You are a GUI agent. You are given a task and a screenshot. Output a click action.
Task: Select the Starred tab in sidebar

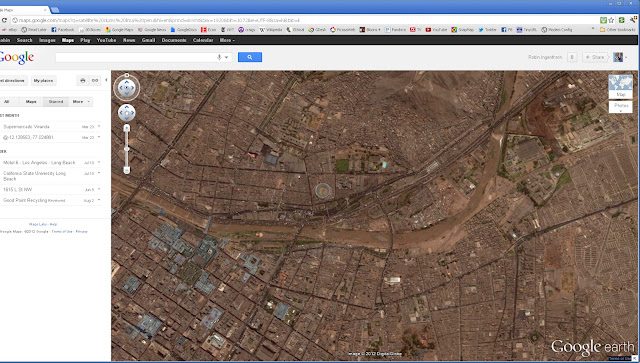coord(56,102)
